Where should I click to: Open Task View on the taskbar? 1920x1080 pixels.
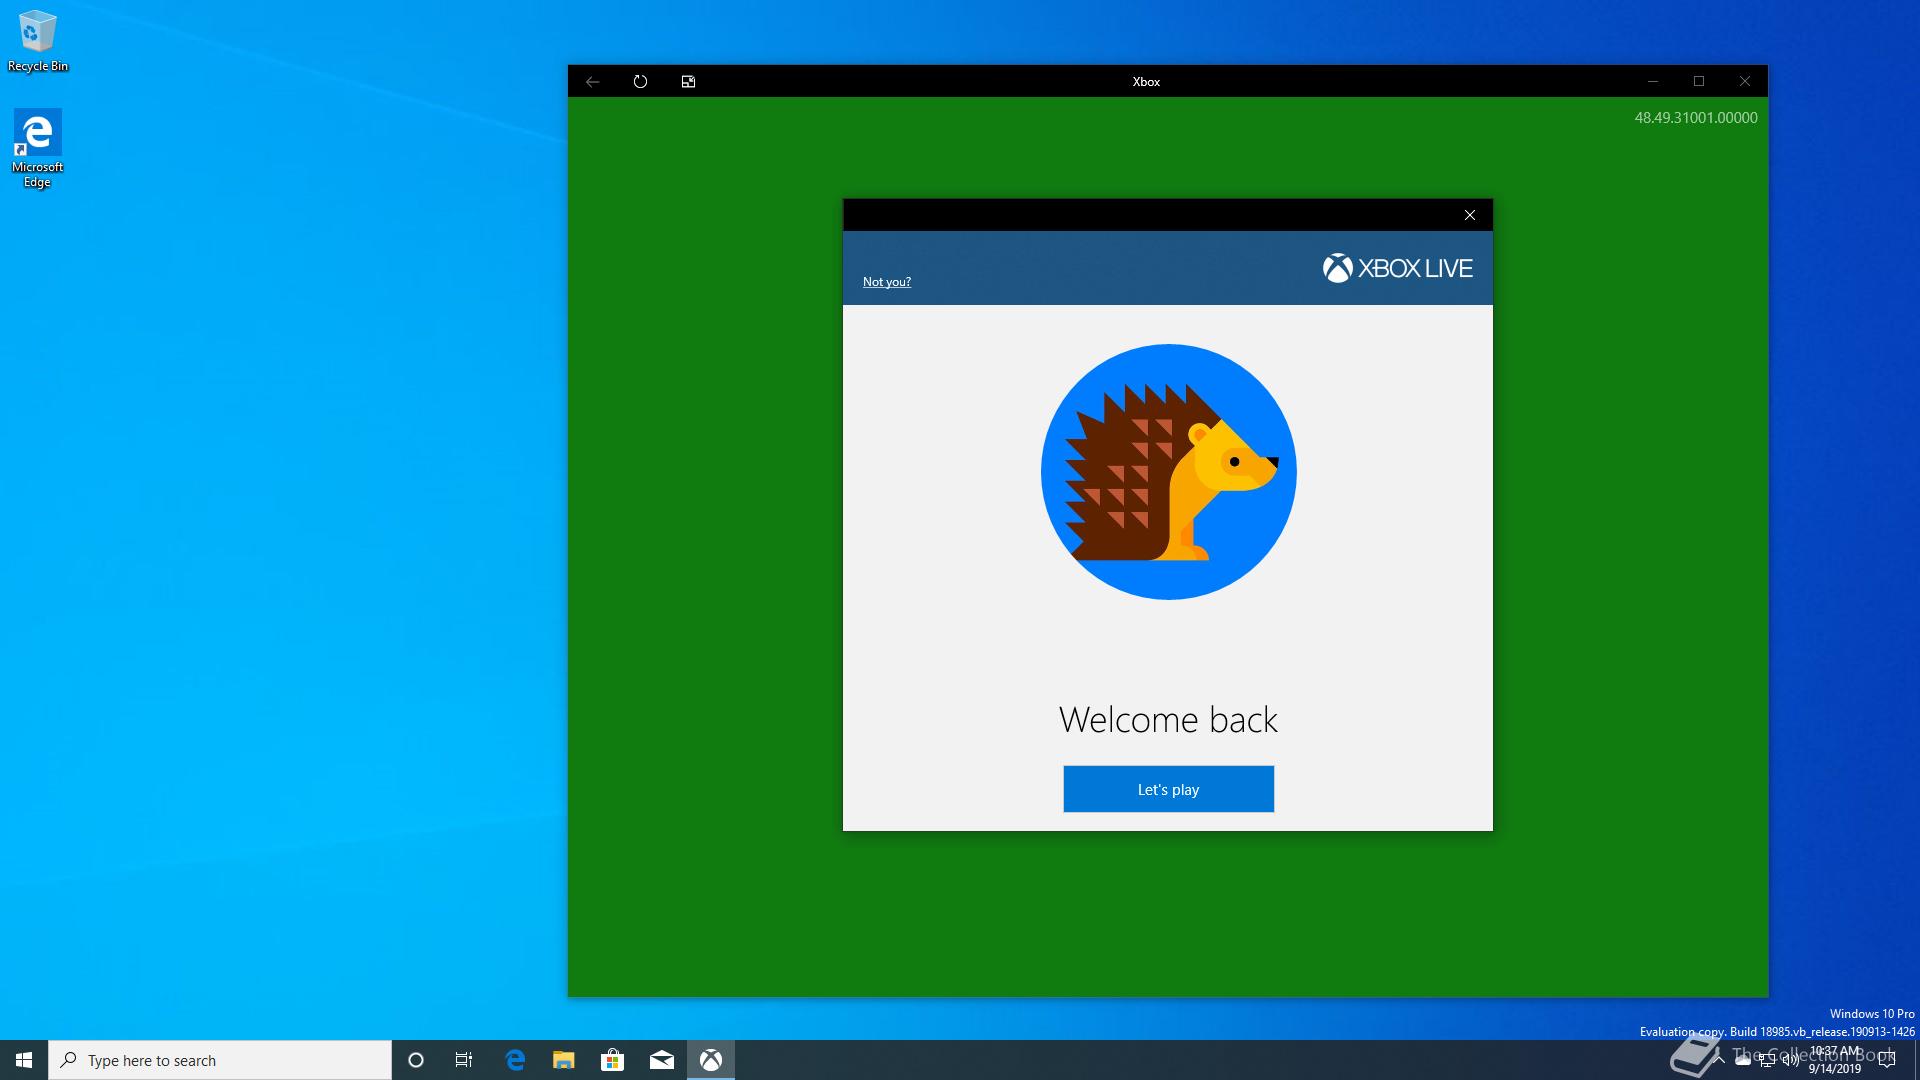point(464,1060)
